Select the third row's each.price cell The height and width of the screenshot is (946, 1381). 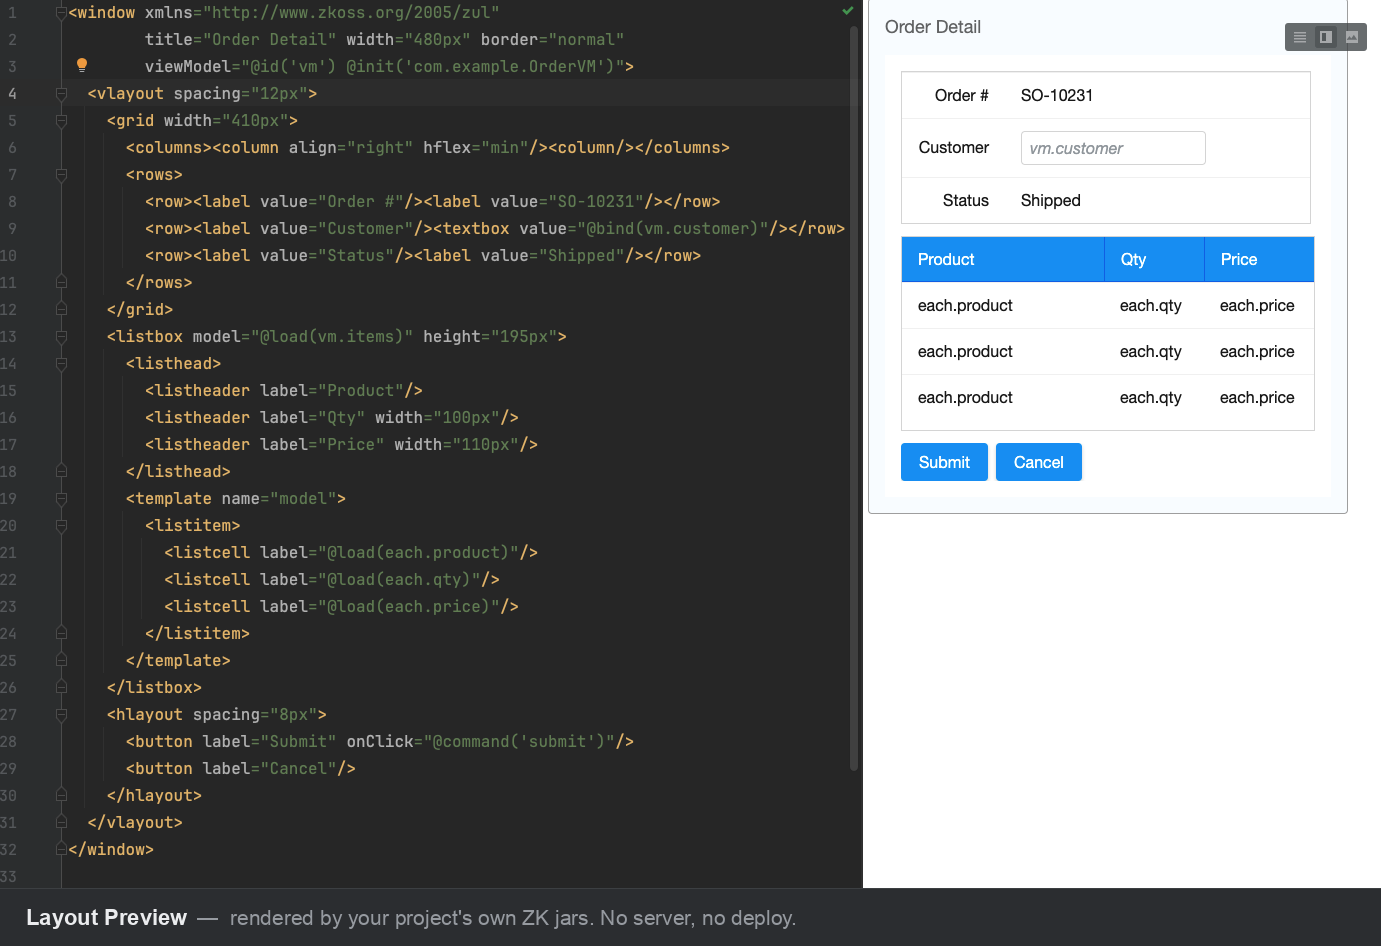click(x=1257, y=397)
